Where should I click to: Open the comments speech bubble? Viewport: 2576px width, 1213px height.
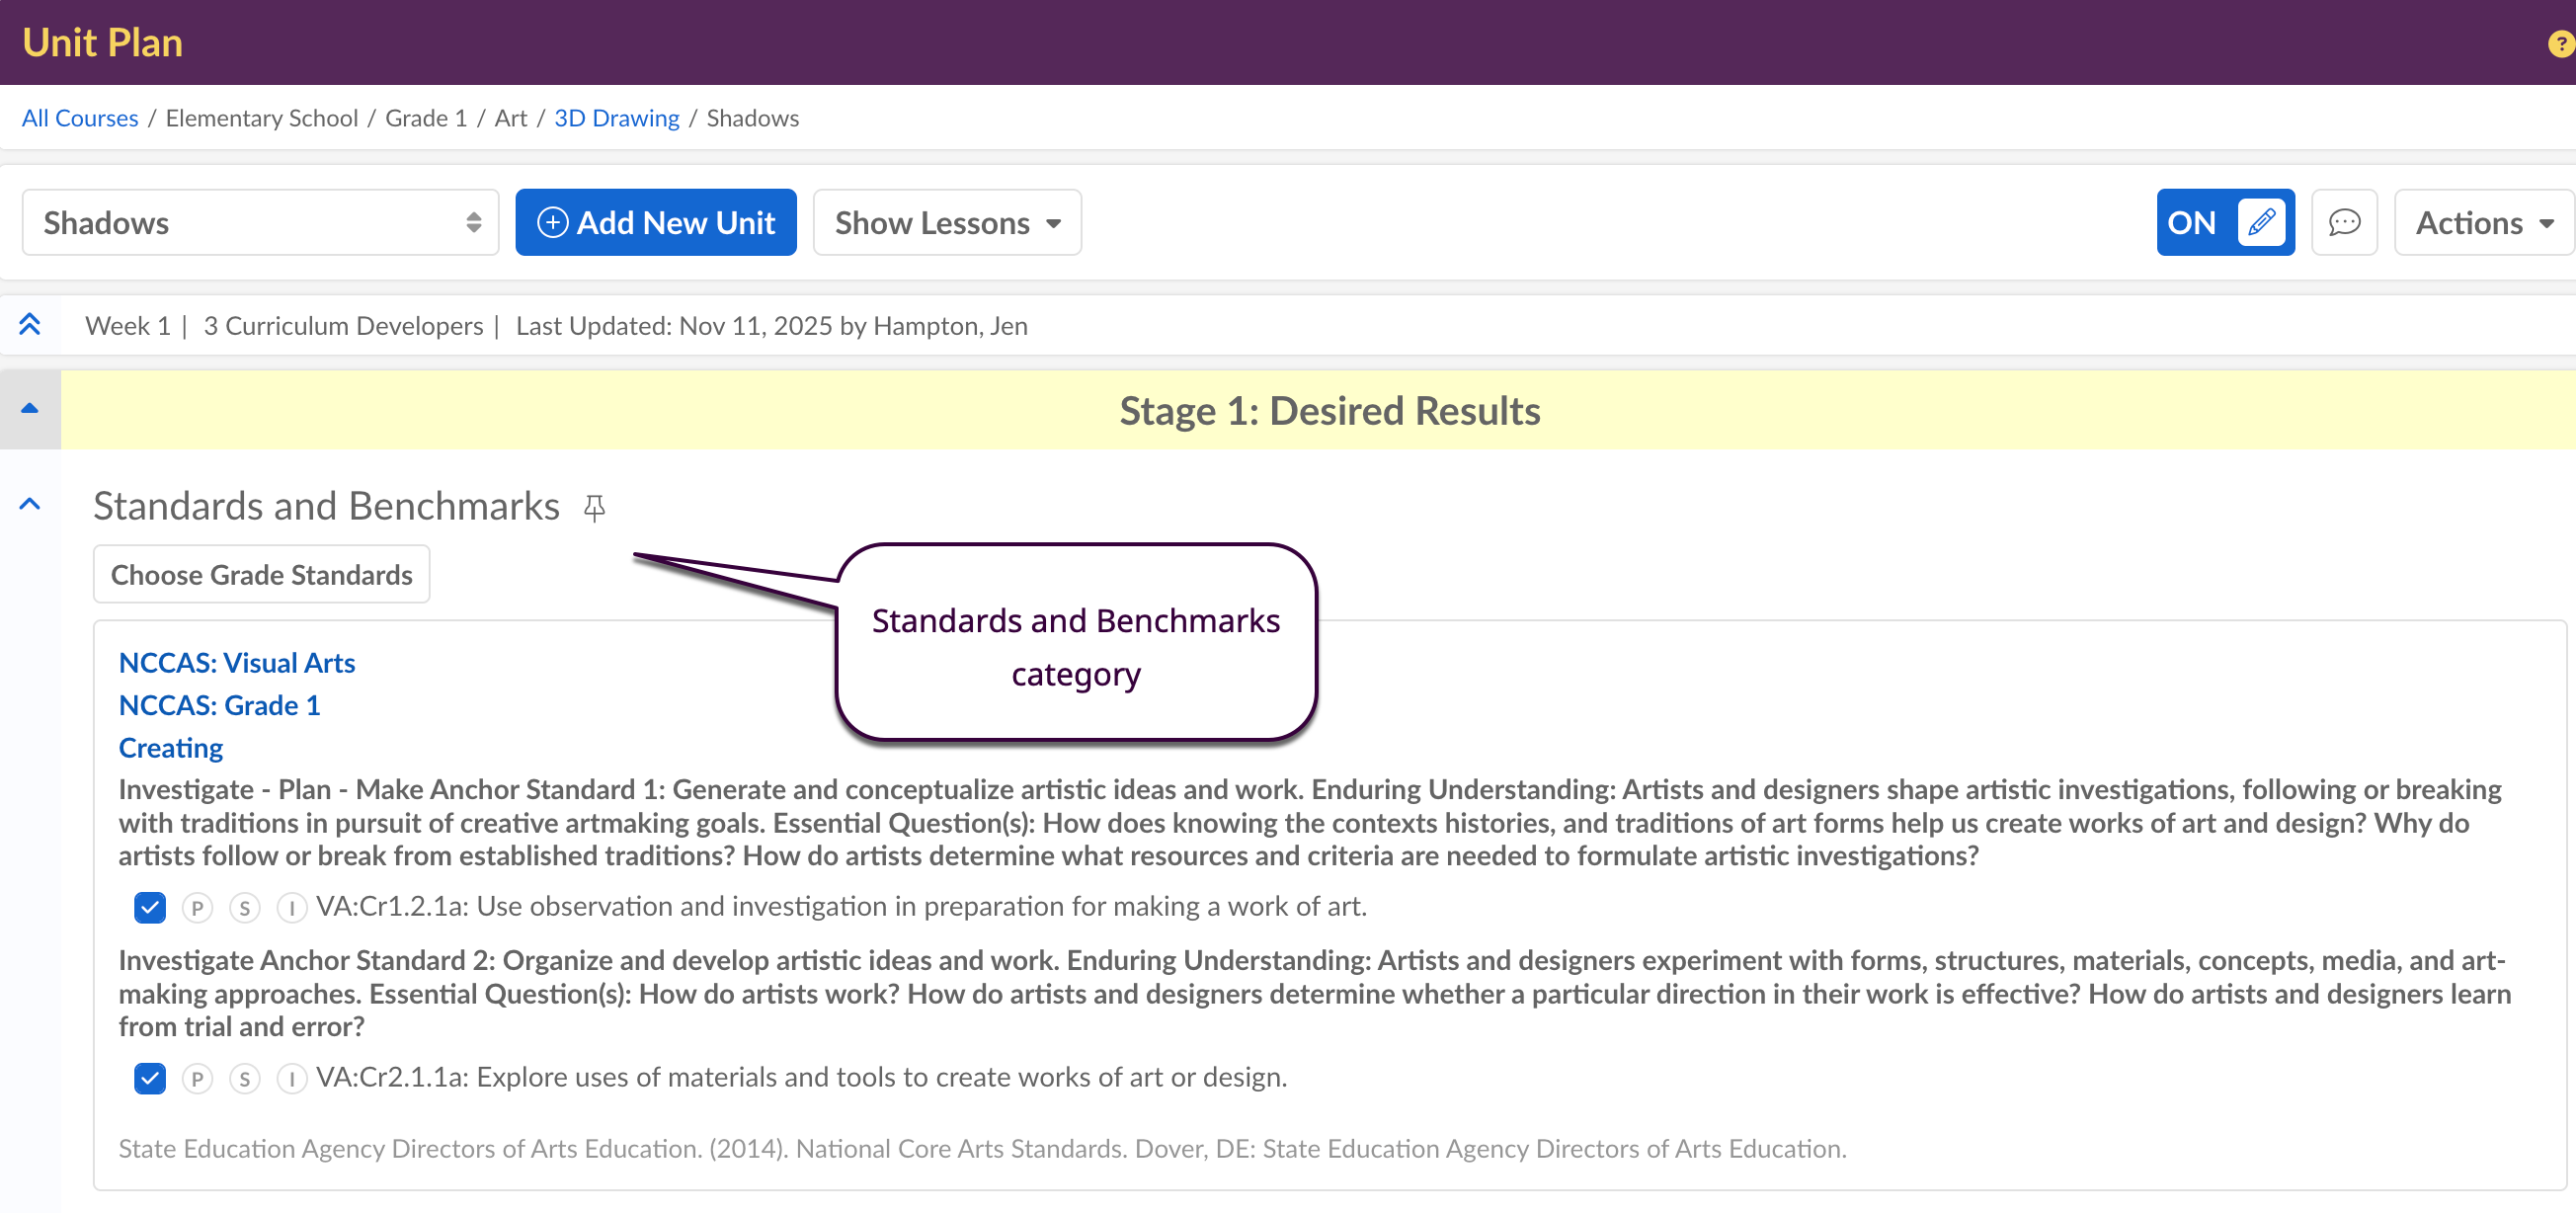pyautogui.click(x=2344, y=222)
